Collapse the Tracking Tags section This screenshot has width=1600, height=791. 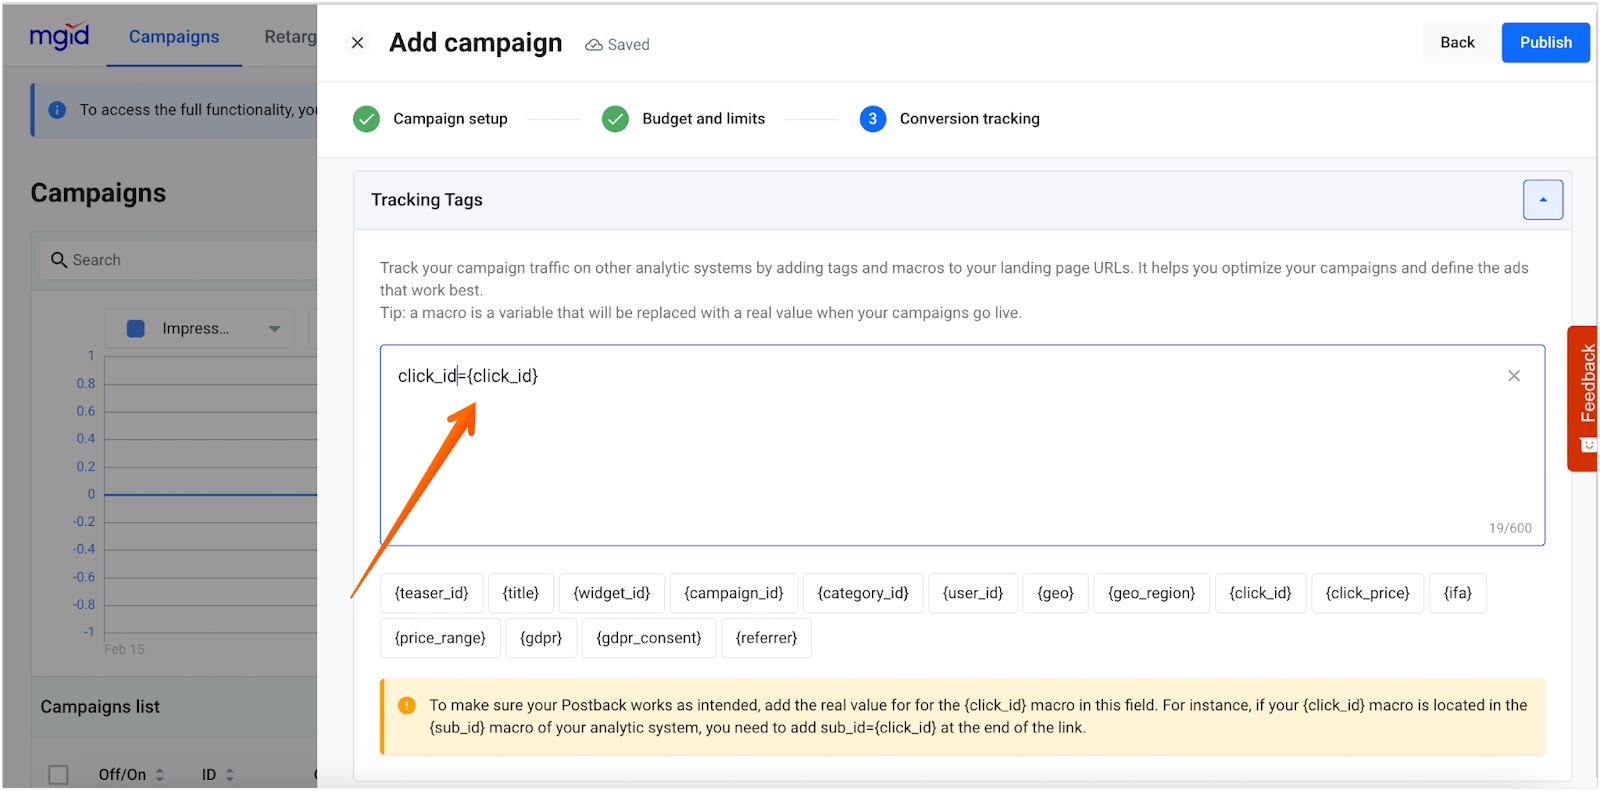(x=1542, y=200)
